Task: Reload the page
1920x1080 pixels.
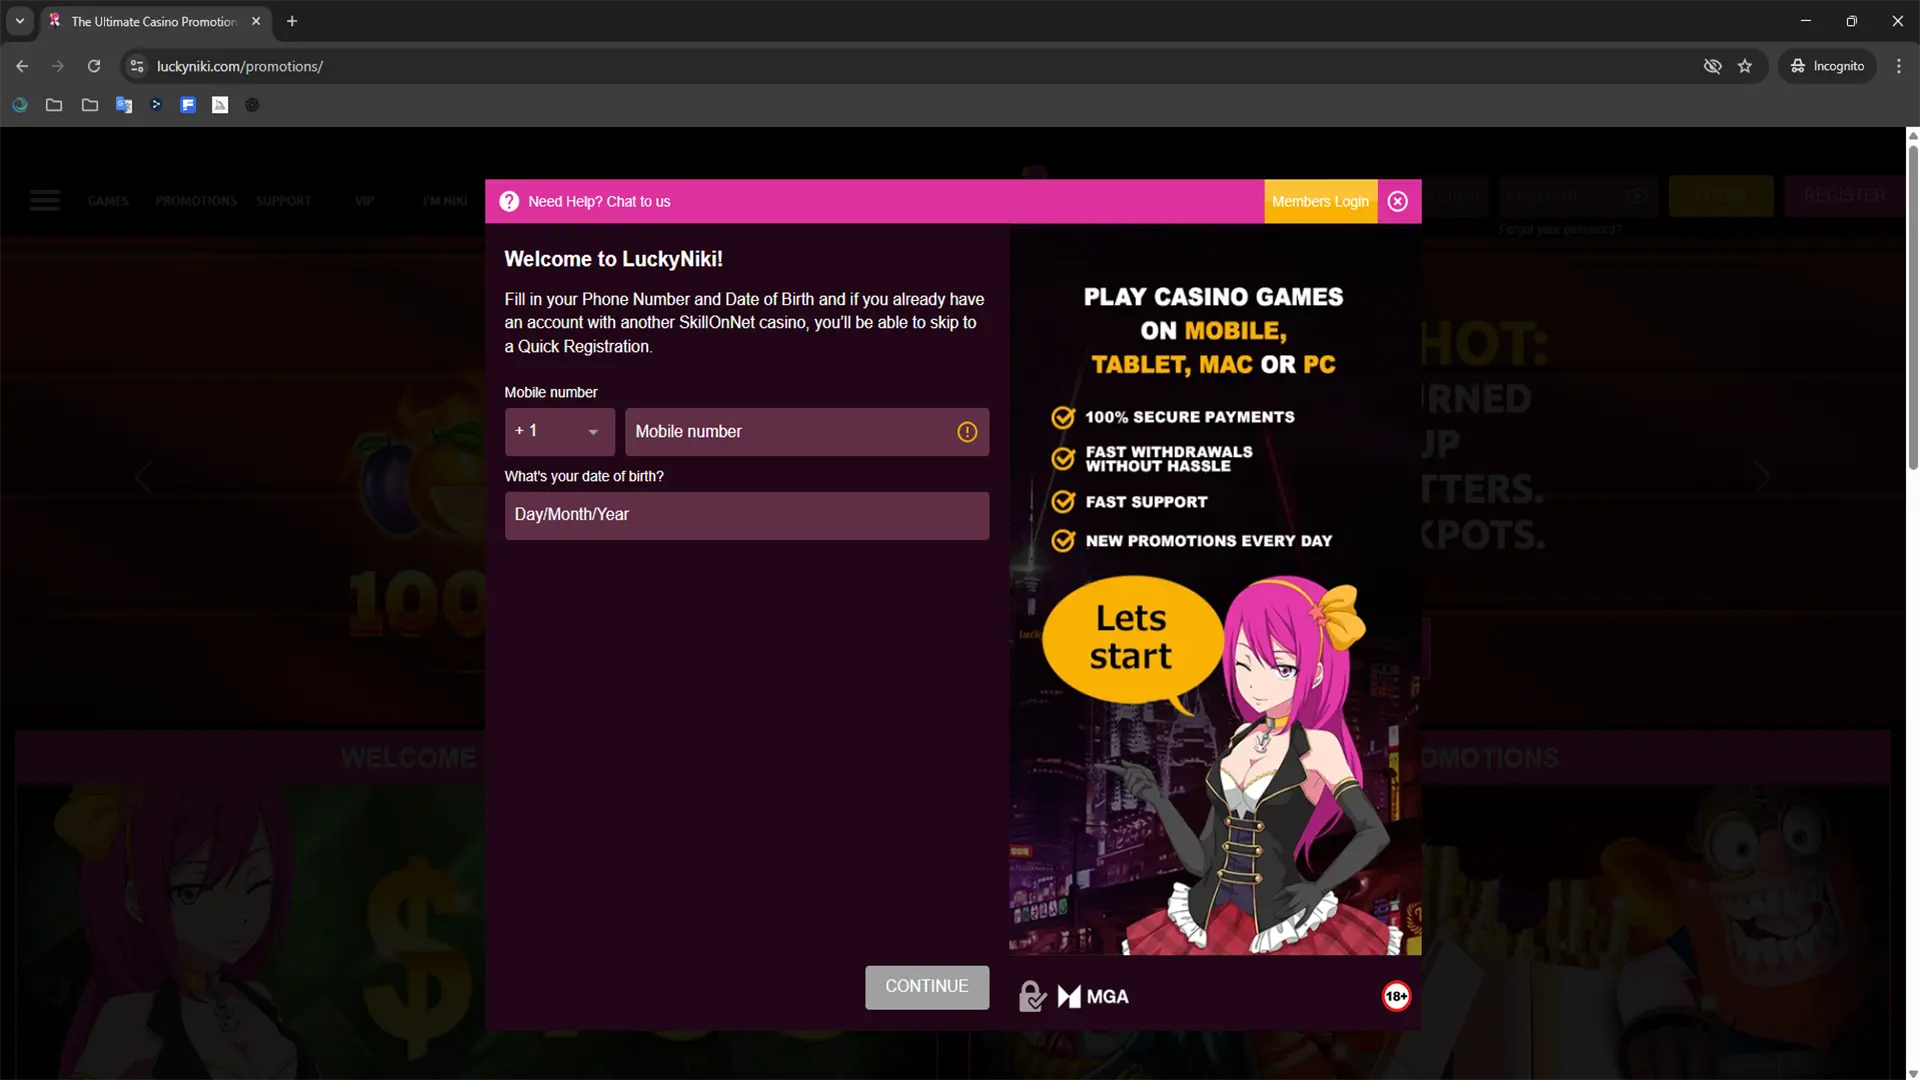Action: [x=94, y=66]
